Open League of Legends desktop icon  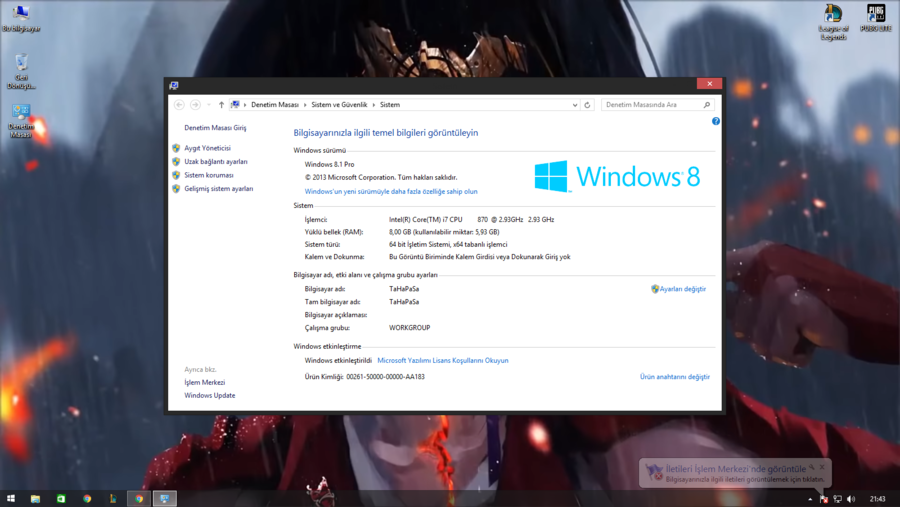point(833,22)
